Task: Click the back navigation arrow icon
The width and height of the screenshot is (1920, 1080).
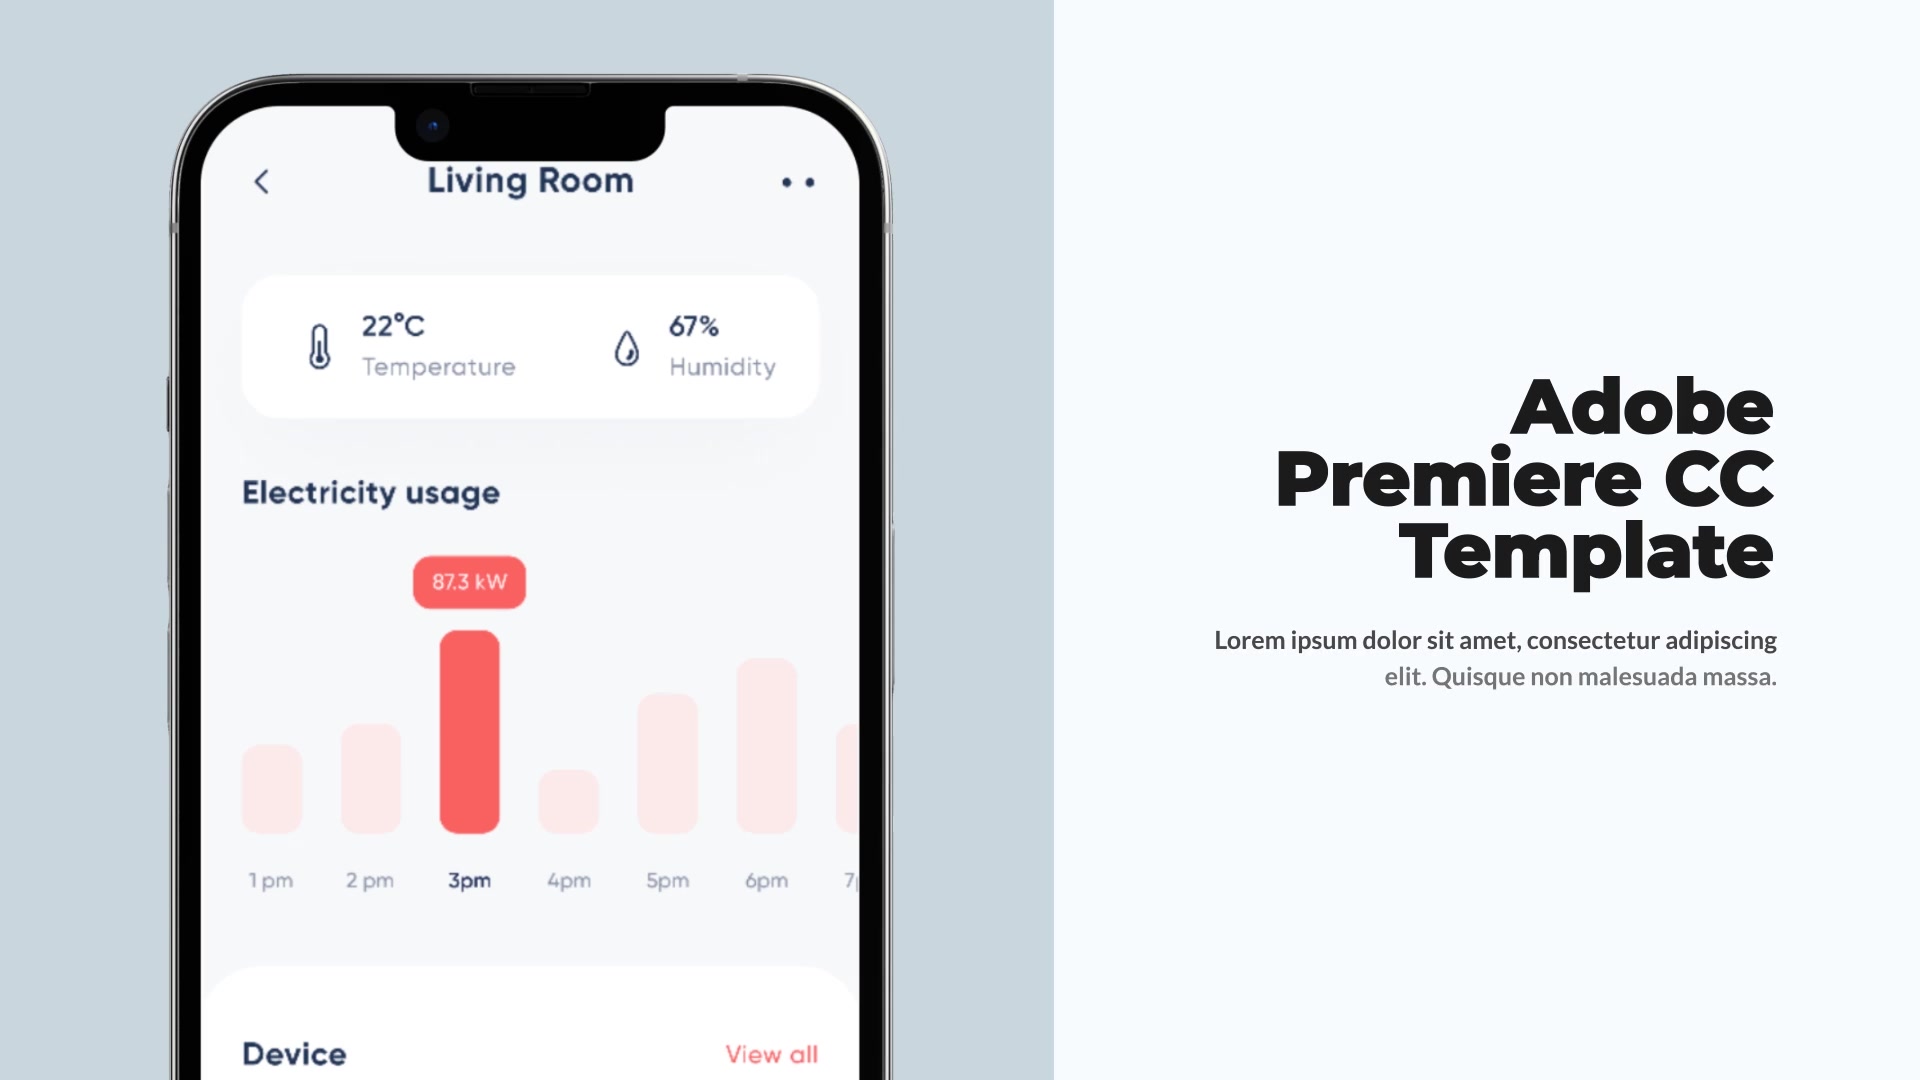Action: click(x=261, y=181)
